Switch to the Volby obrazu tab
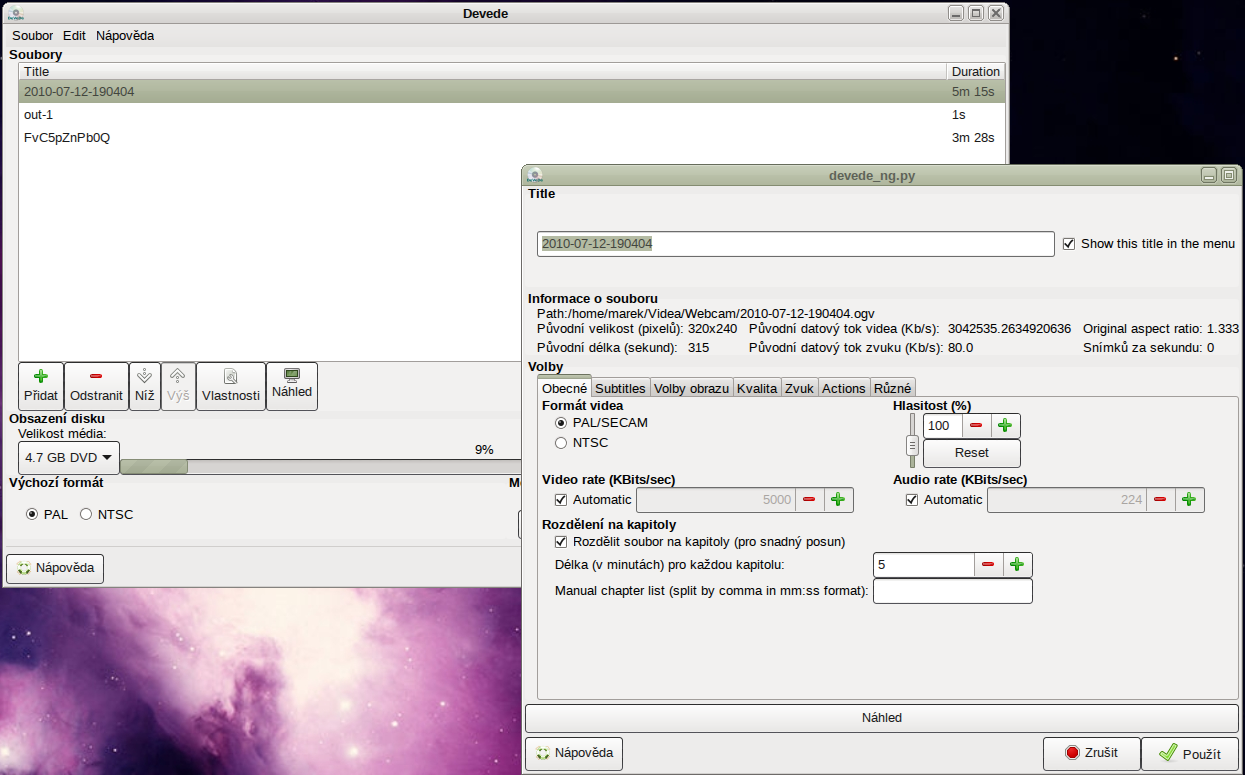The width and height of the screenshot is (1245, 775). tap(691, 388)
